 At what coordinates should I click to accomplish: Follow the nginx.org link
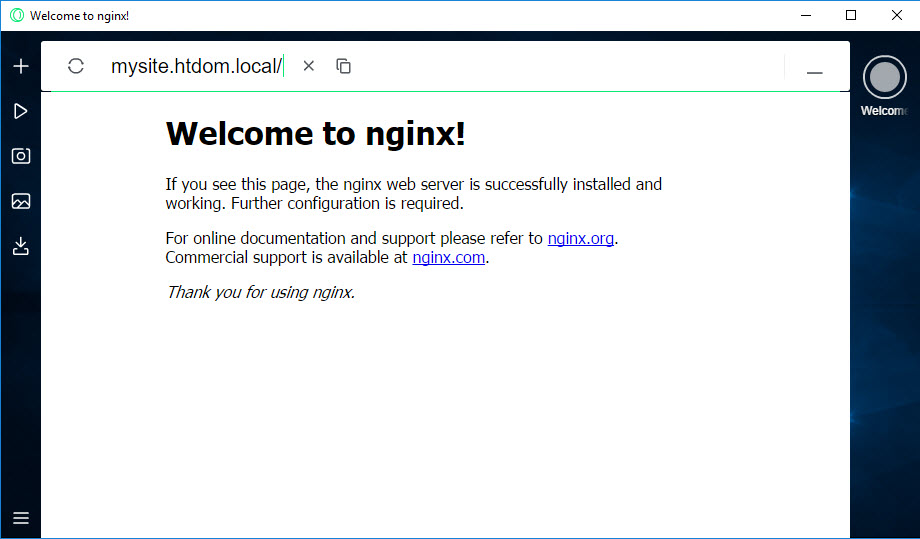click(x=580, y=239)
